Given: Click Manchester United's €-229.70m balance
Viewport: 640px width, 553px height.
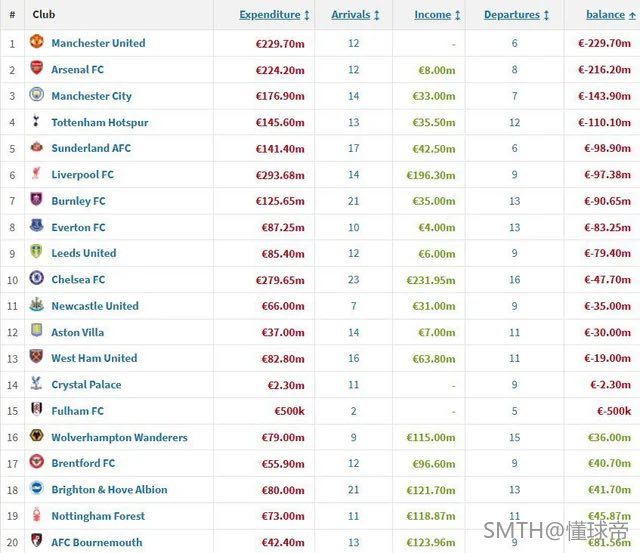Looking at the screenshot, I should [604, 43].
